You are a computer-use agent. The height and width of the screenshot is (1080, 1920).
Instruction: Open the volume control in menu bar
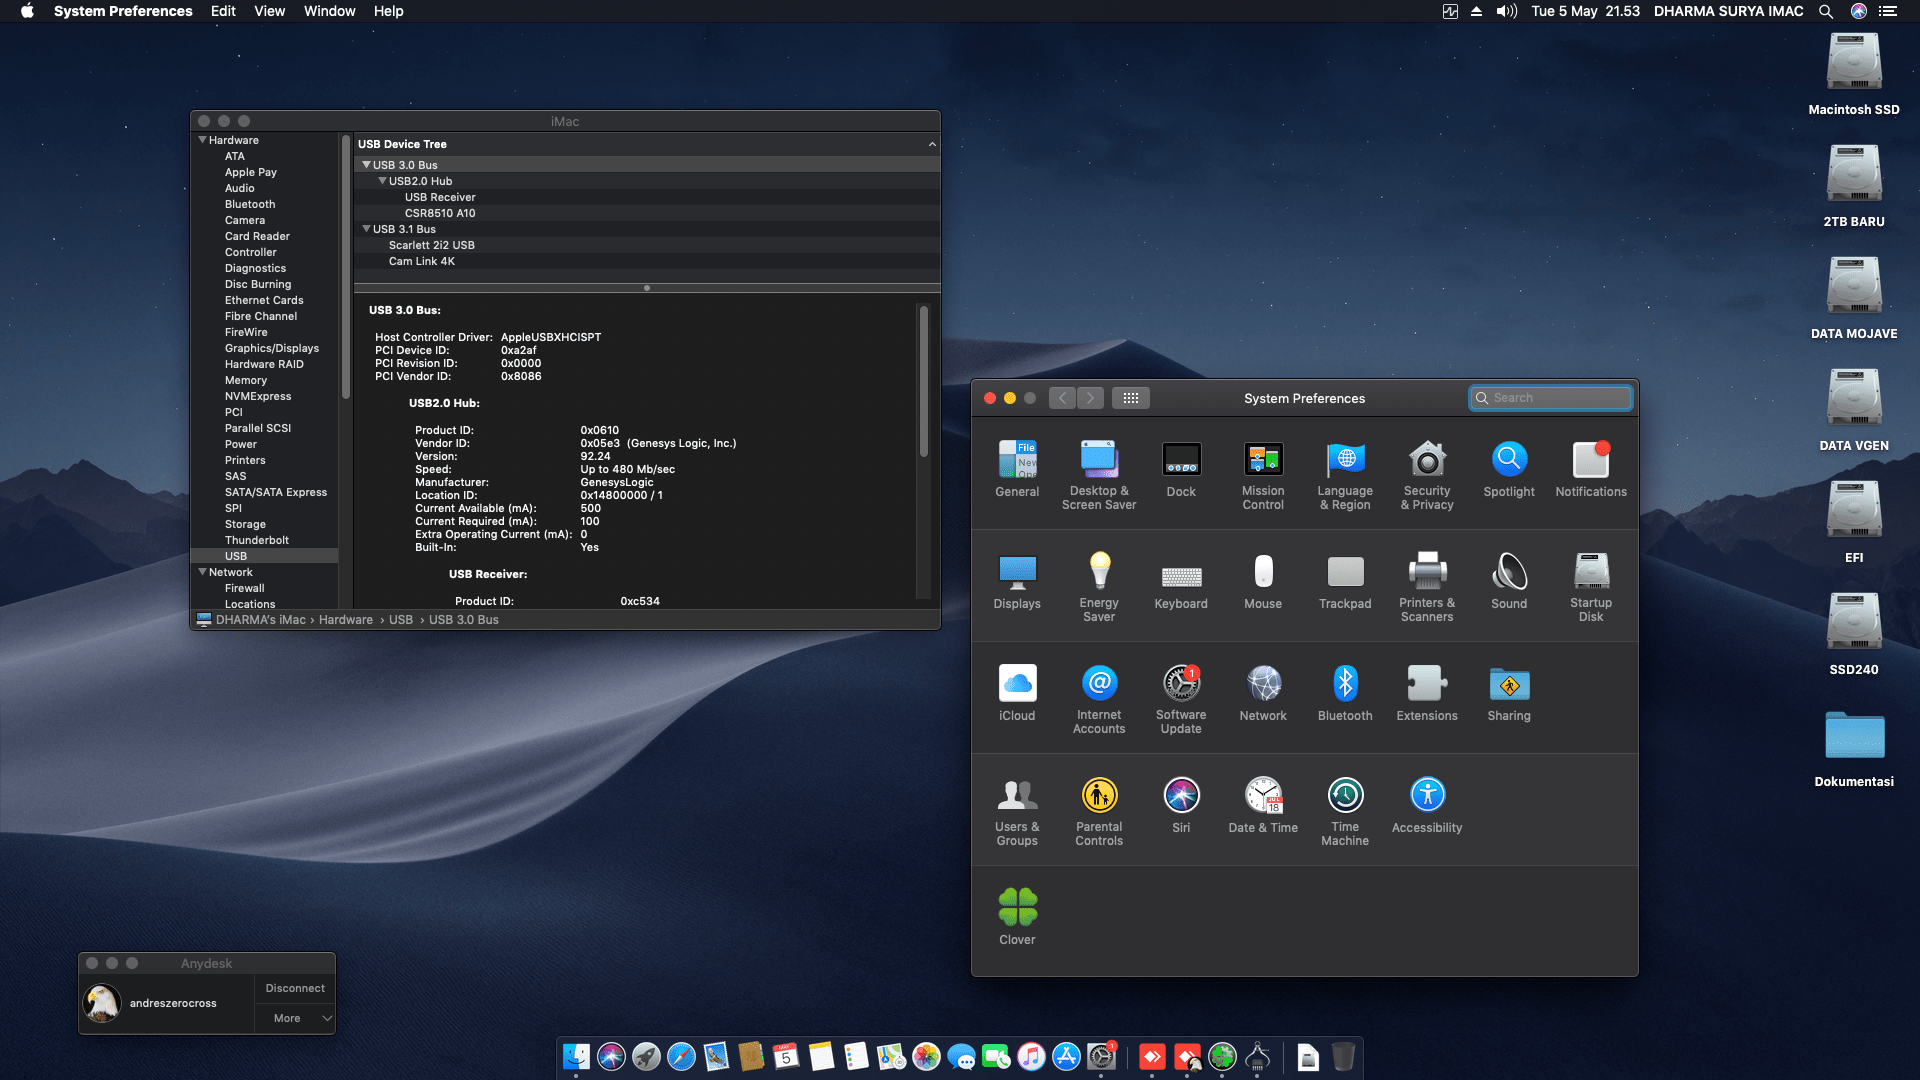click(x=1506, y=11)
